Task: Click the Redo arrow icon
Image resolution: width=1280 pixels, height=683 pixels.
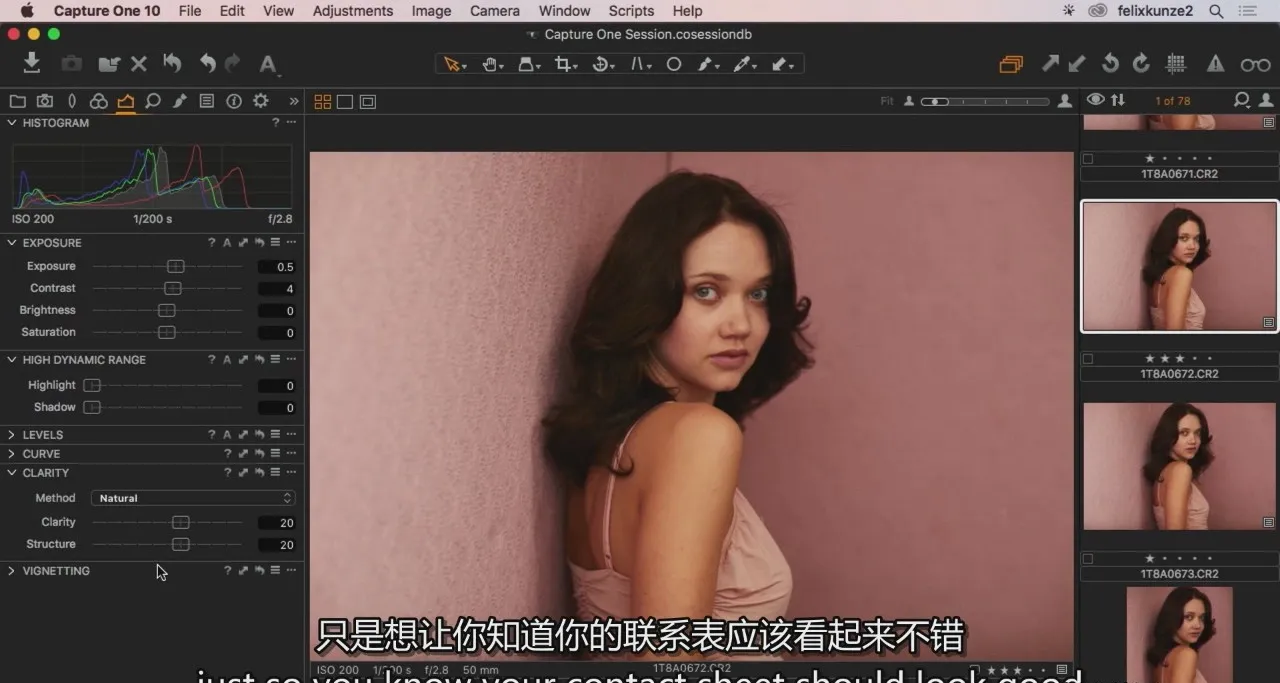Action: tap(233, 63)
